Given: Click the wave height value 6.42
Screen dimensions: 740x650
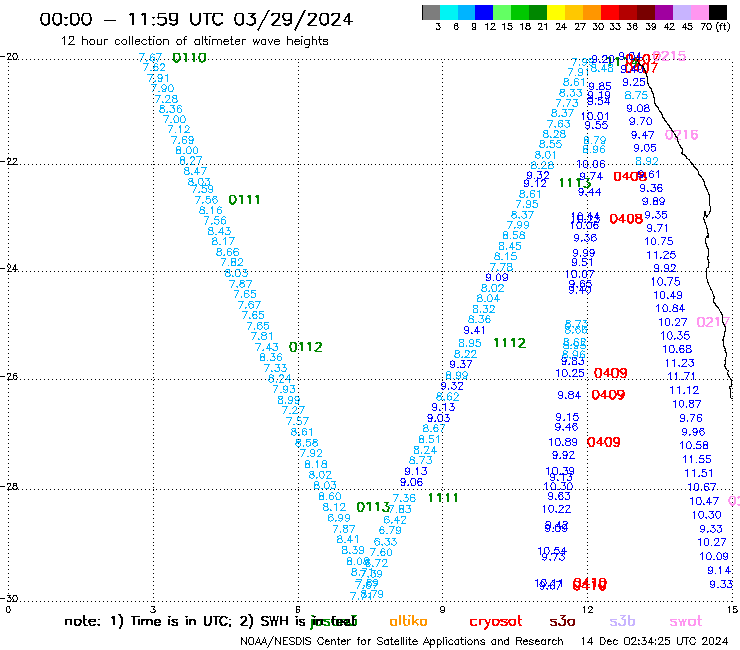Looking at the screenshot, I should pos(395,520).
